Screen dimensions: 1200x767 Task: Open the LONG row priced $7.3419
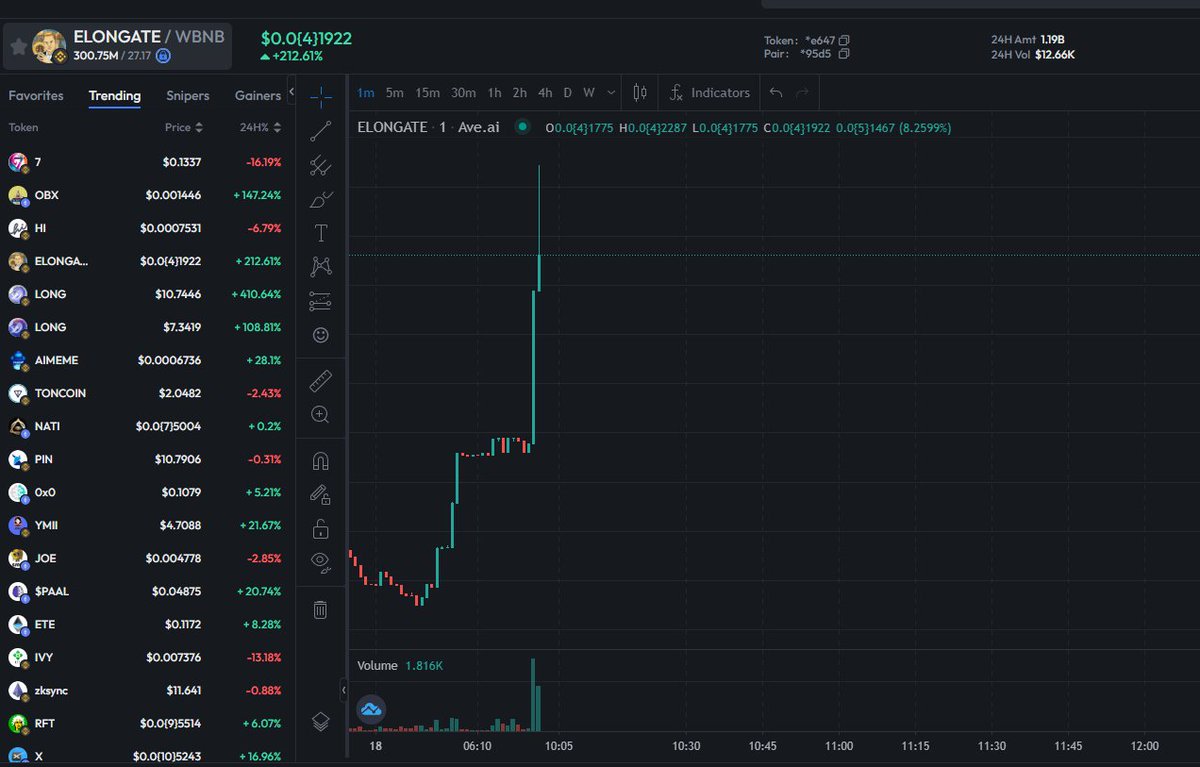pos(147,327)
